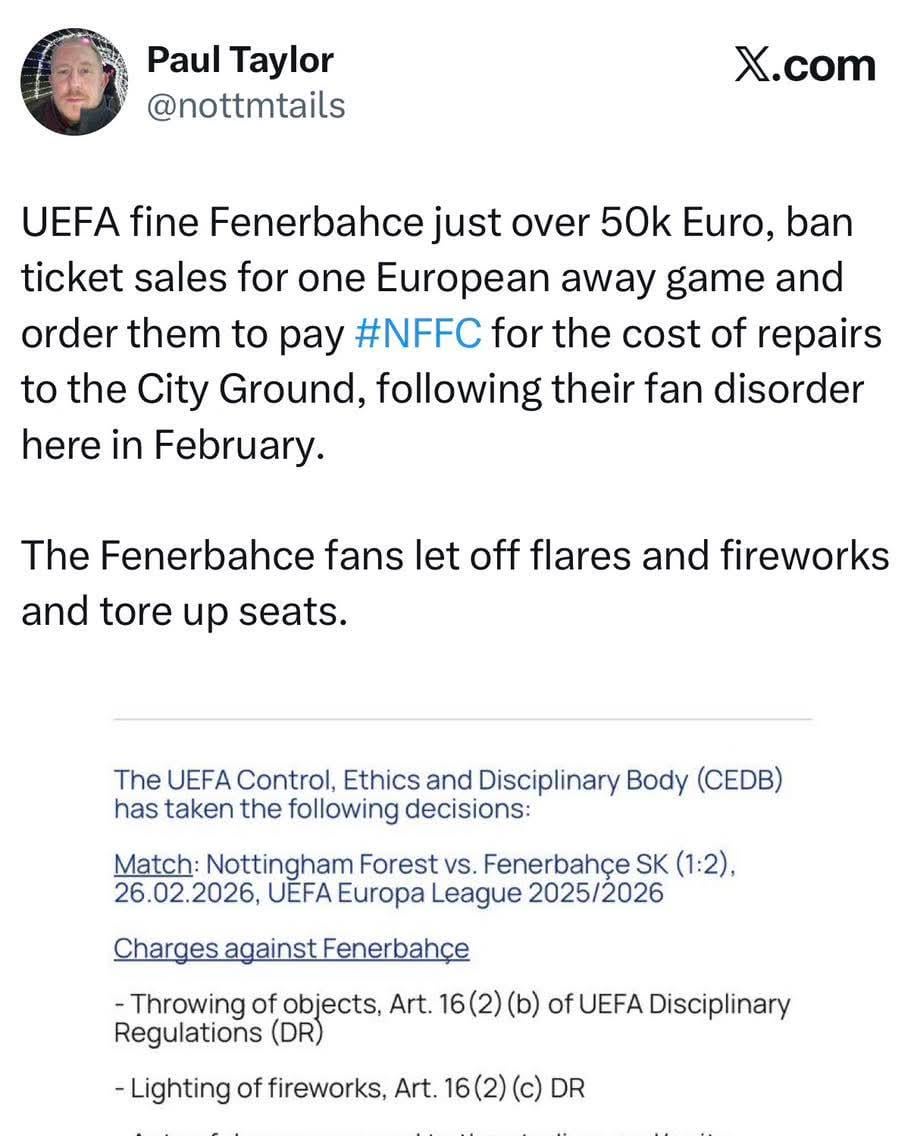Select the "The Fenerbahce fans let off flares" line
914x1136 pixels.
[x=455, y=555]
